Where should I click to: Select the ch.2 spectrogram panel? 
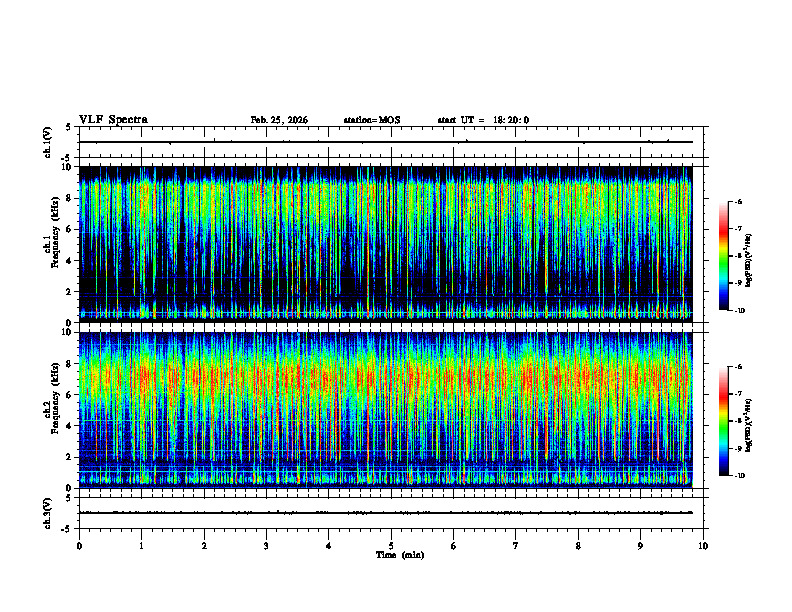386,410
